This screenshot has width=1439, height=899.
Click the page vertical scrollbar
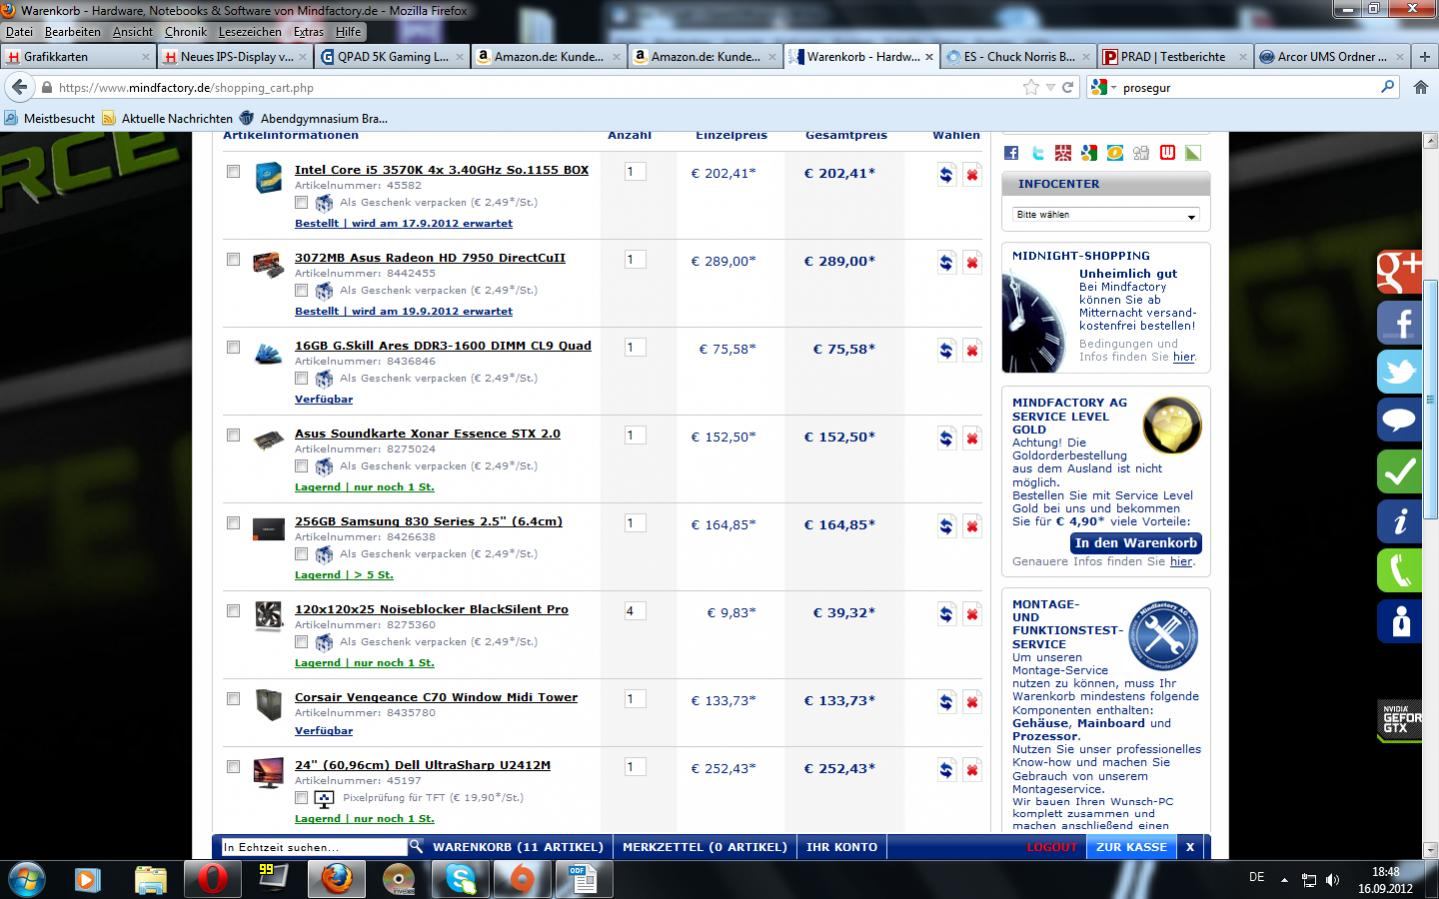[x=1430, y=398]
